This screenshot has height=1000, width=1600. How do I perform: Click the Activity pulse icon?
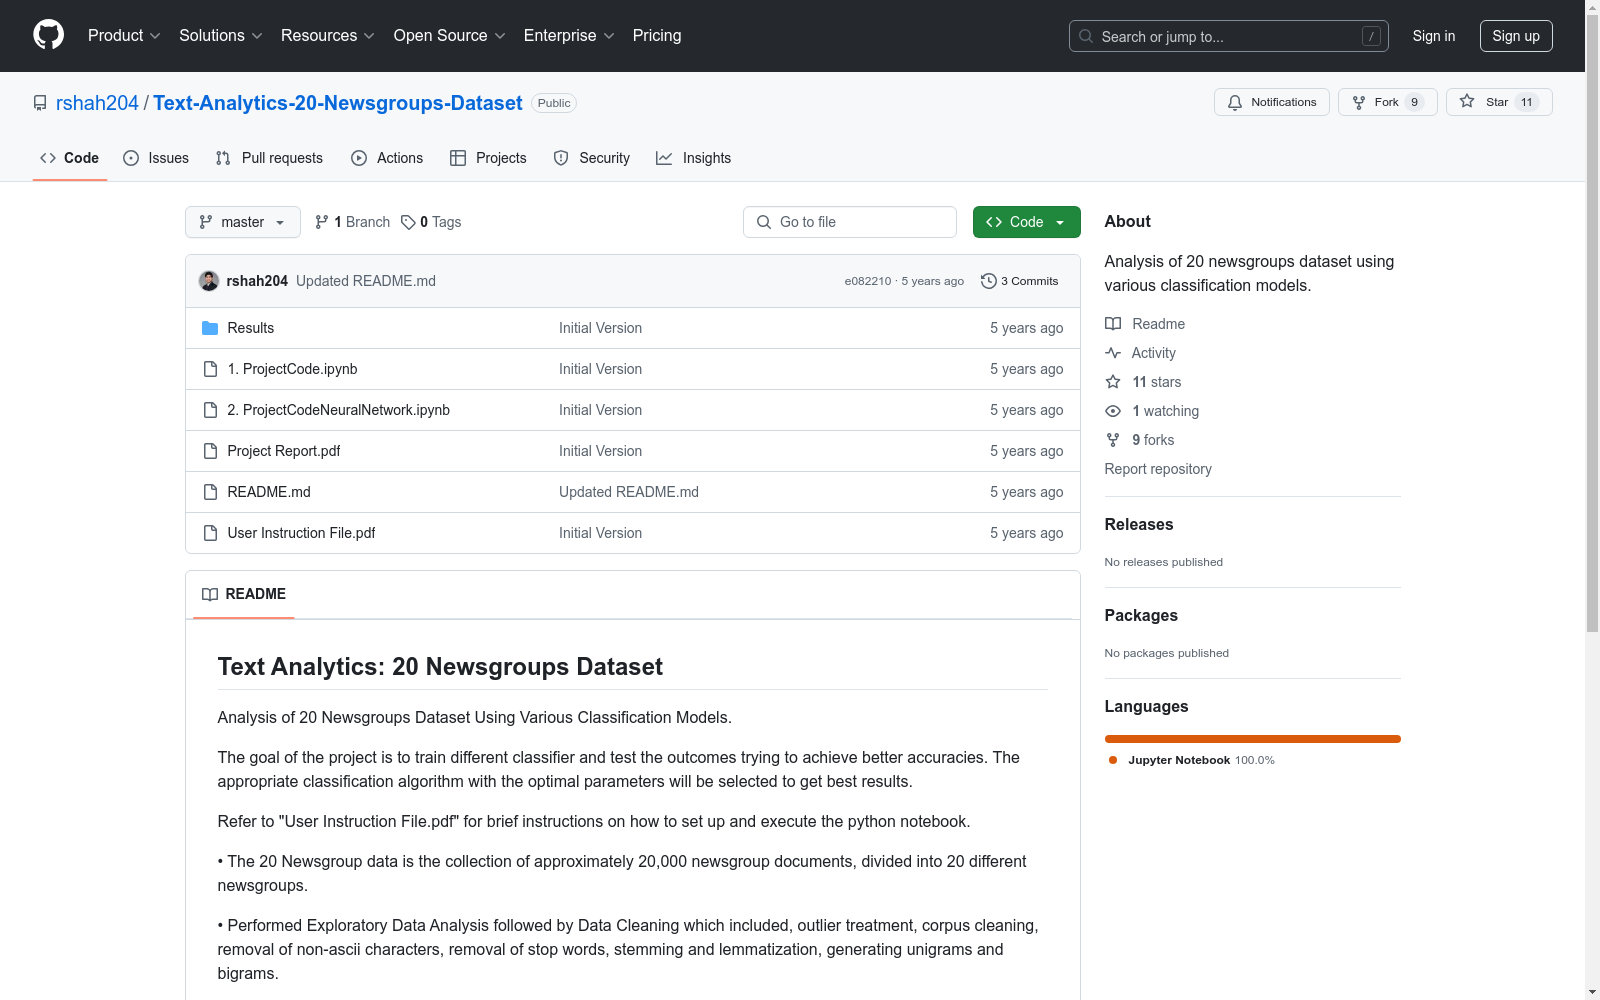pos(1113,353)
